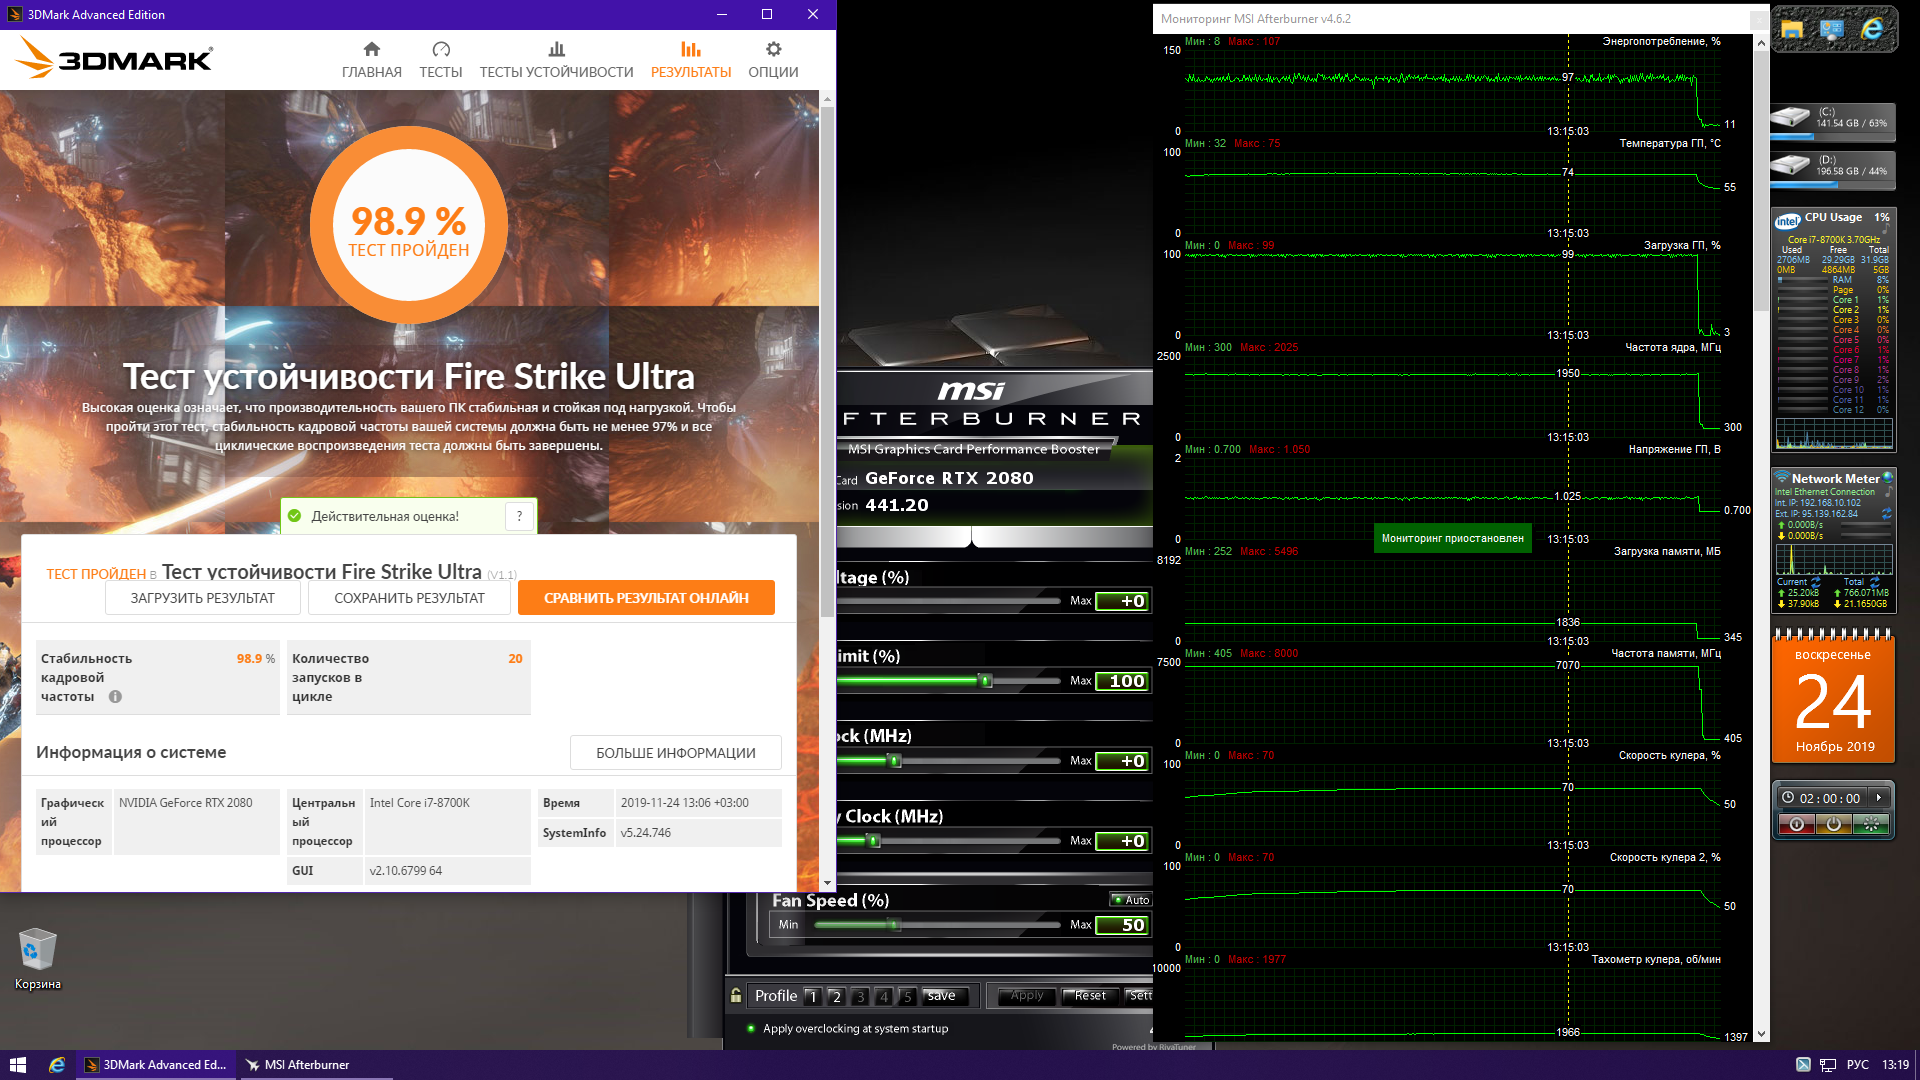Expand БОЛЬШЕ ИНФОРМАЦИИ system details

point(675,753)
